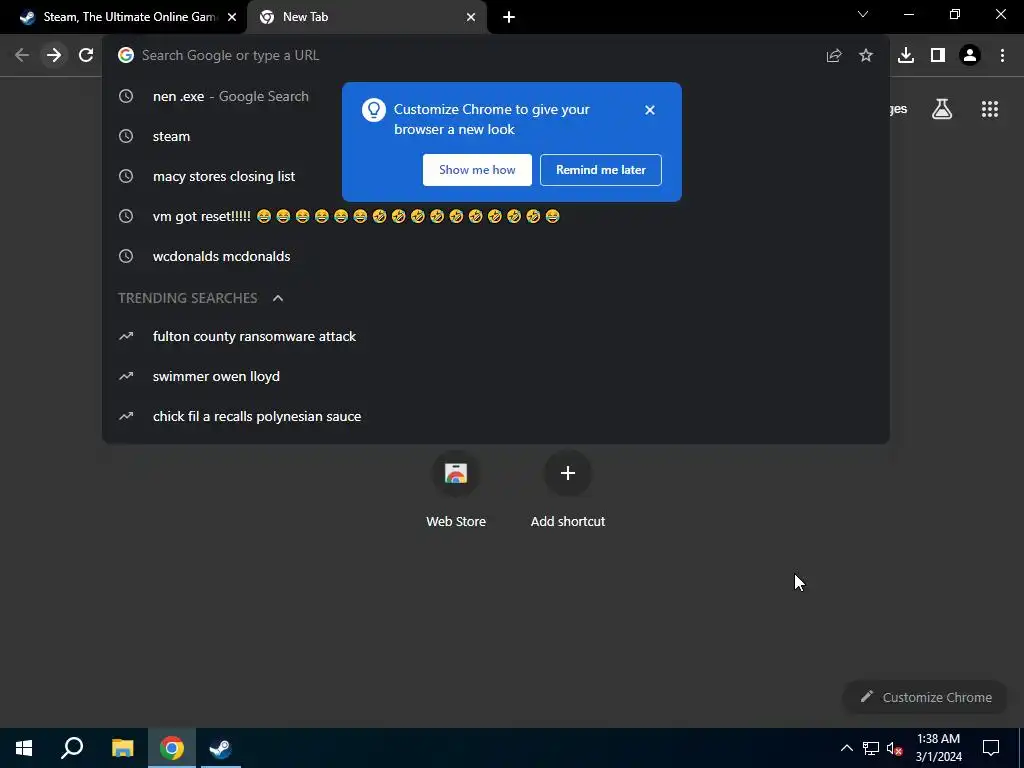Screen dimensions: 1024x768
Task: Open the Search Labs flask icon
Action: click(x=942, y=109)
